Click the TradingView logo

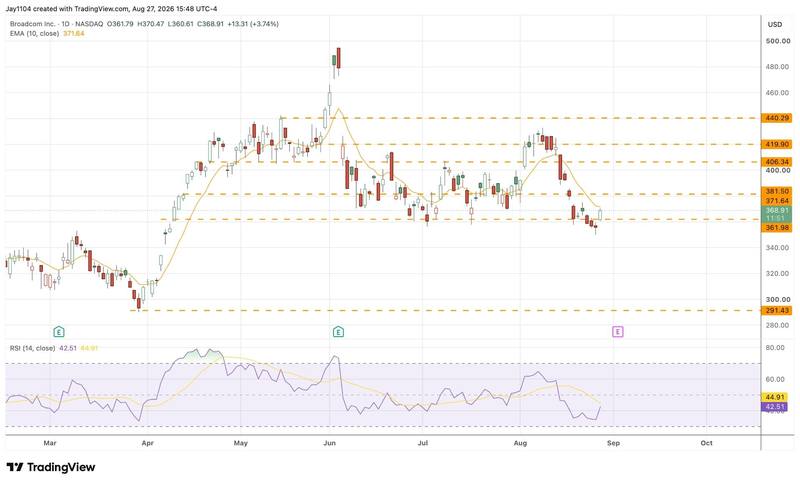(x=51, y=467)
